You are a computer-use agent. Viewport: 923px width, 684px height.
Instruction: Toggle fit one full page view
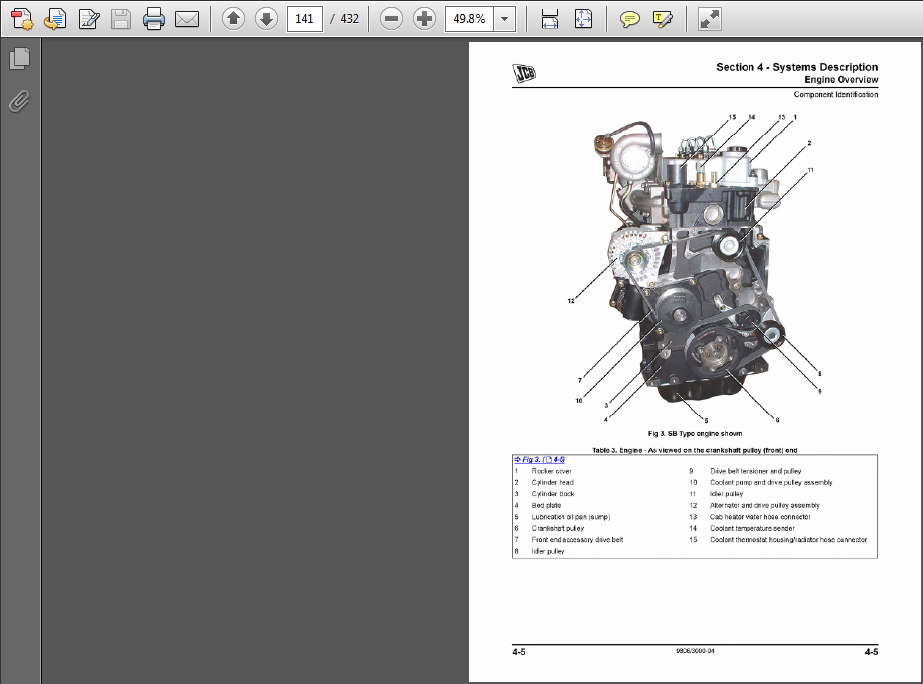coord(584,18)
